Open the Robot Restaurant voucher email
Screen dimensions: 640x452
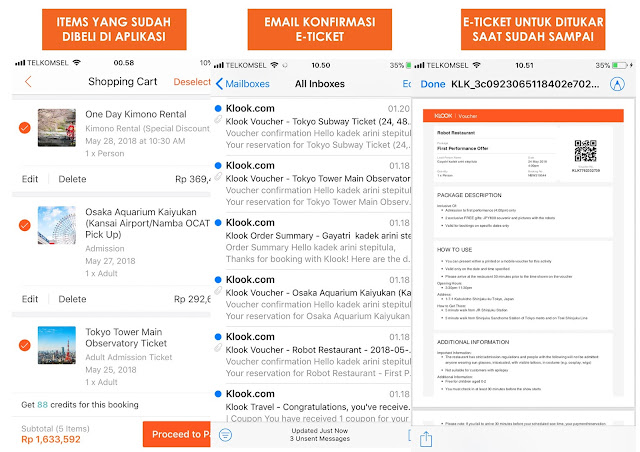tap(313, 355)
